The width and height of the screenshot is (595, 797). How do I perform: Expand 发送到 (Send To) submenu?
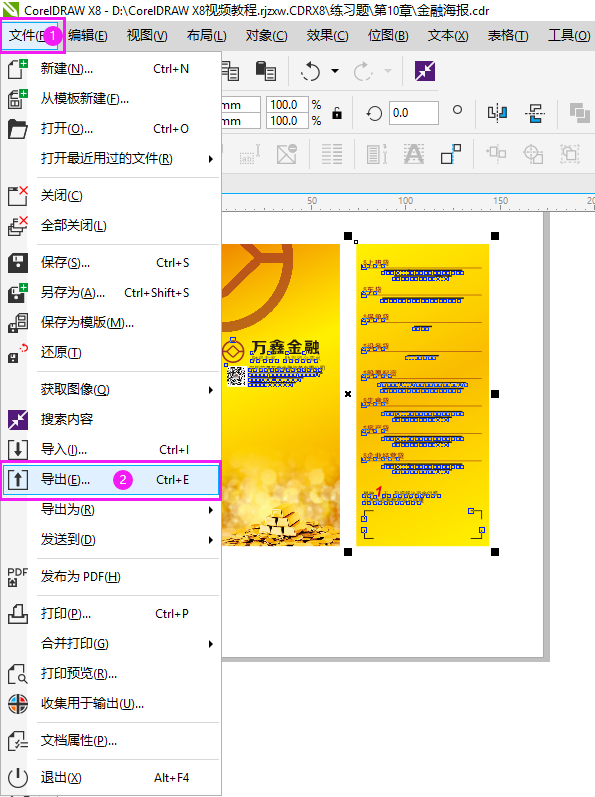click(111, 540)
